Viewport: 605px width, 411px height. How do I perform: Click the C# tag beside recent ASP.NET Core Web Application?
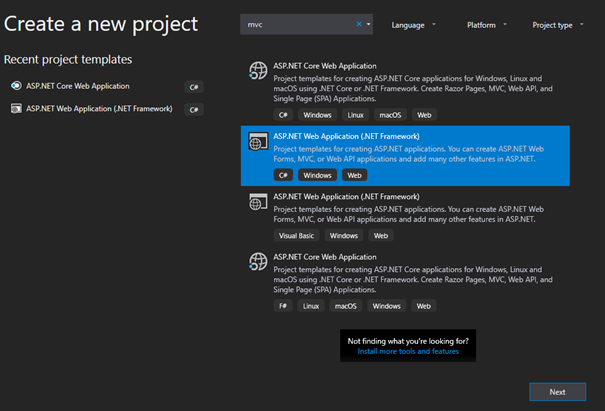(194, 87)
